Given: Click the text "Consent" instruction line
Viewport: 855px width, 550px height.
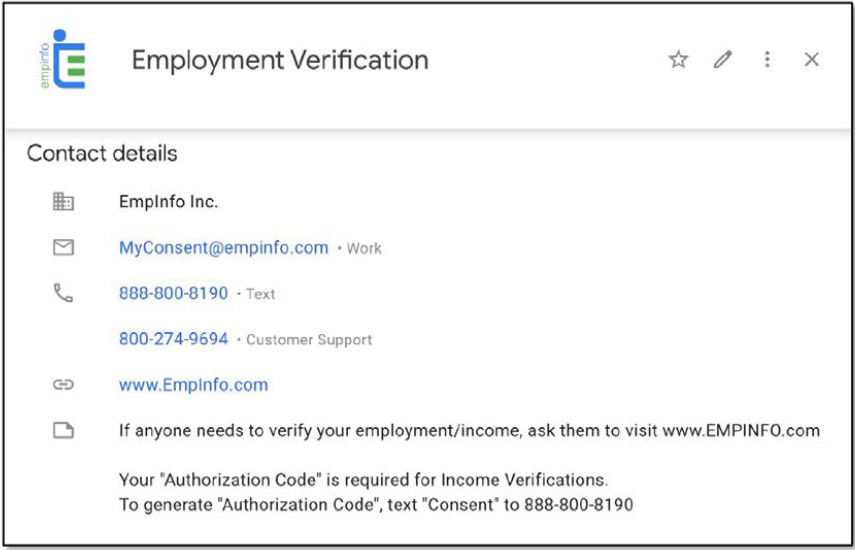Looking at the screenshot, I should (375, 504).
